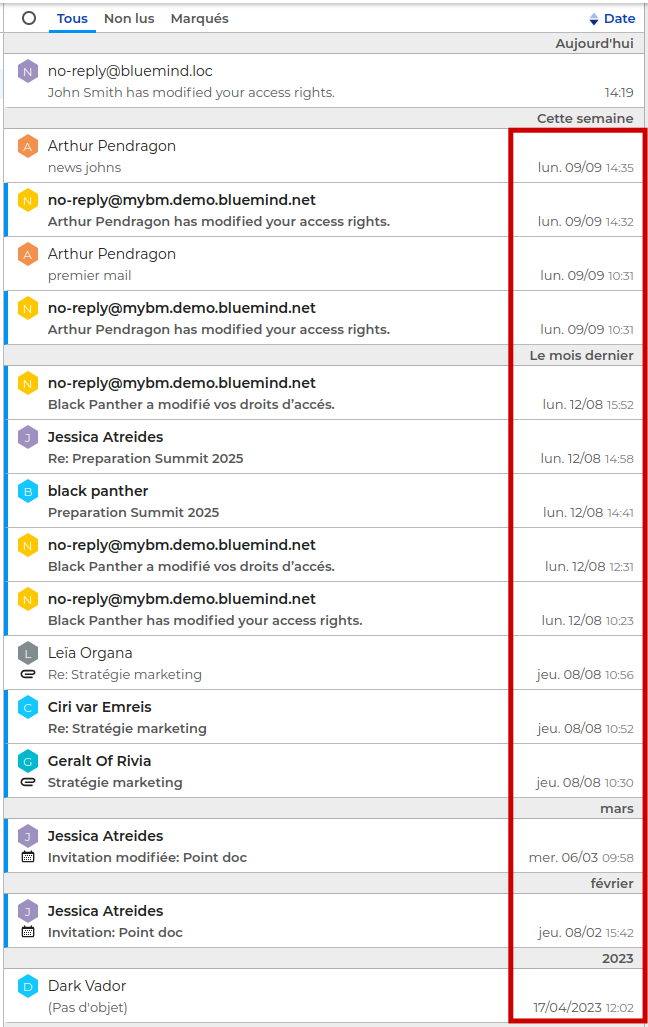Click the black panther avatar icon
The width and height of the screenshot is (648, 1027).
(28, 491)
